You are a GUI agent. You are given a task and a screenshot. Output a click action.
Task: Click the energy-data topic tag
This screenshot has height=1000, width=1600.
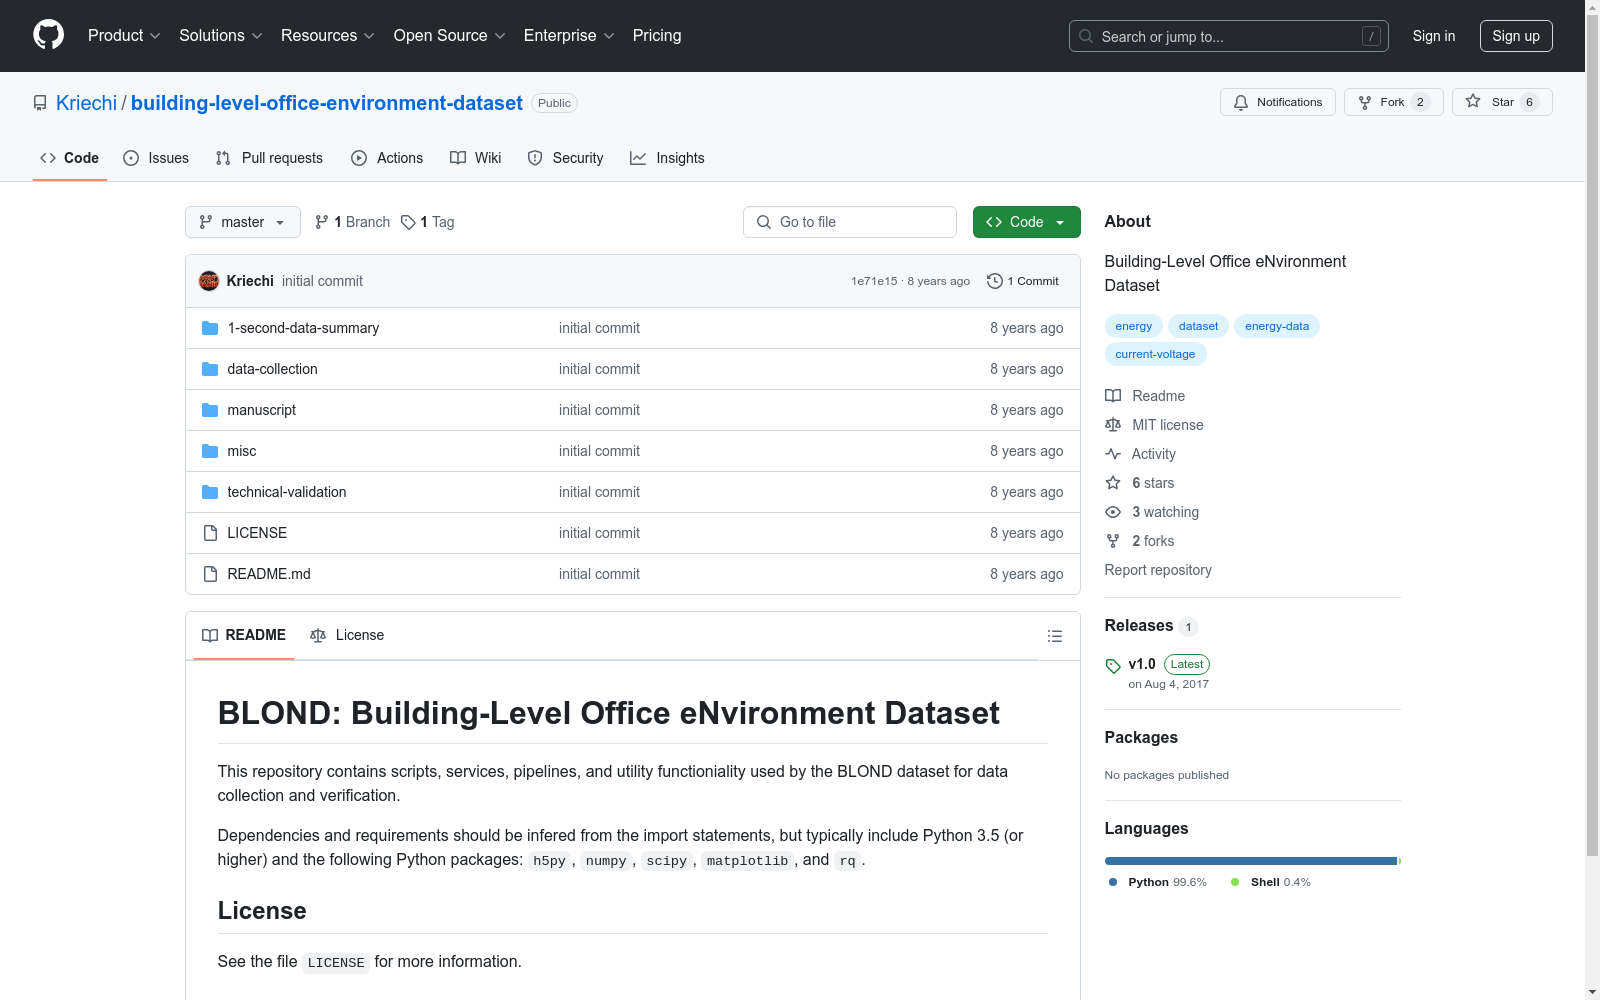tap(1277, 326)
